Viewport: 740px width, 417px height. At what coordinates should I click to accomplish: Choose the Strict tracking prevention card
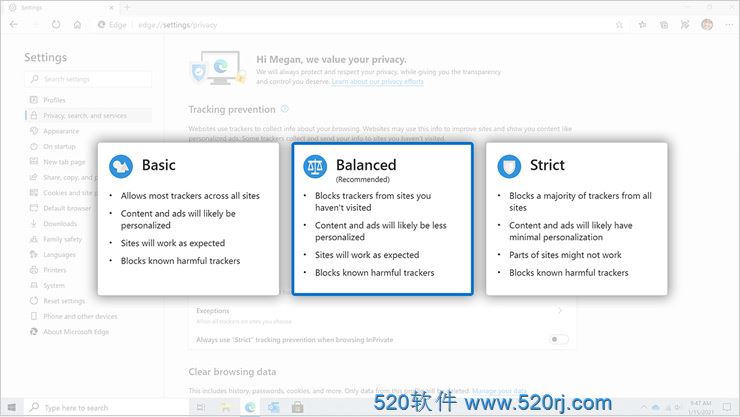[x=577, y=219]
